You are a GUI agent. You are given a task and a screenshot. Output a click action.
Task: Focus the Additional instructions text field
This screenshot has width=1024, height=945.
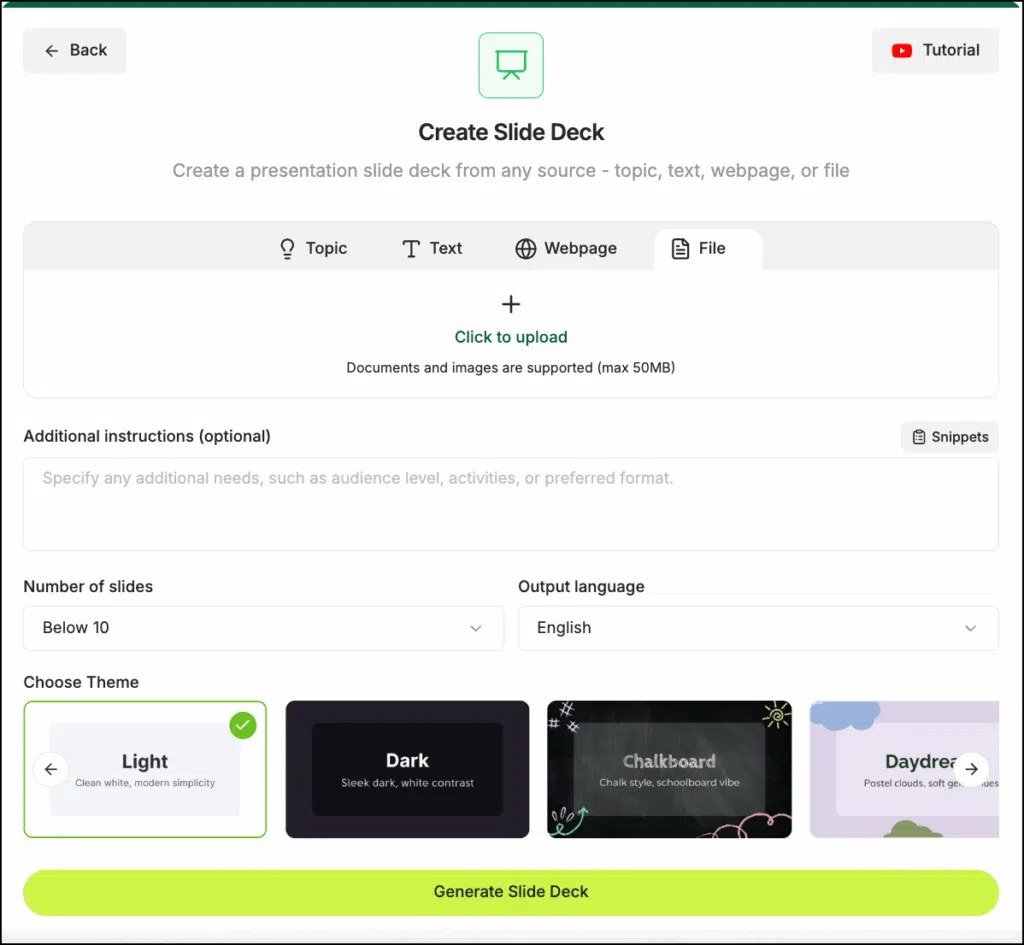[x=510, y=504]
